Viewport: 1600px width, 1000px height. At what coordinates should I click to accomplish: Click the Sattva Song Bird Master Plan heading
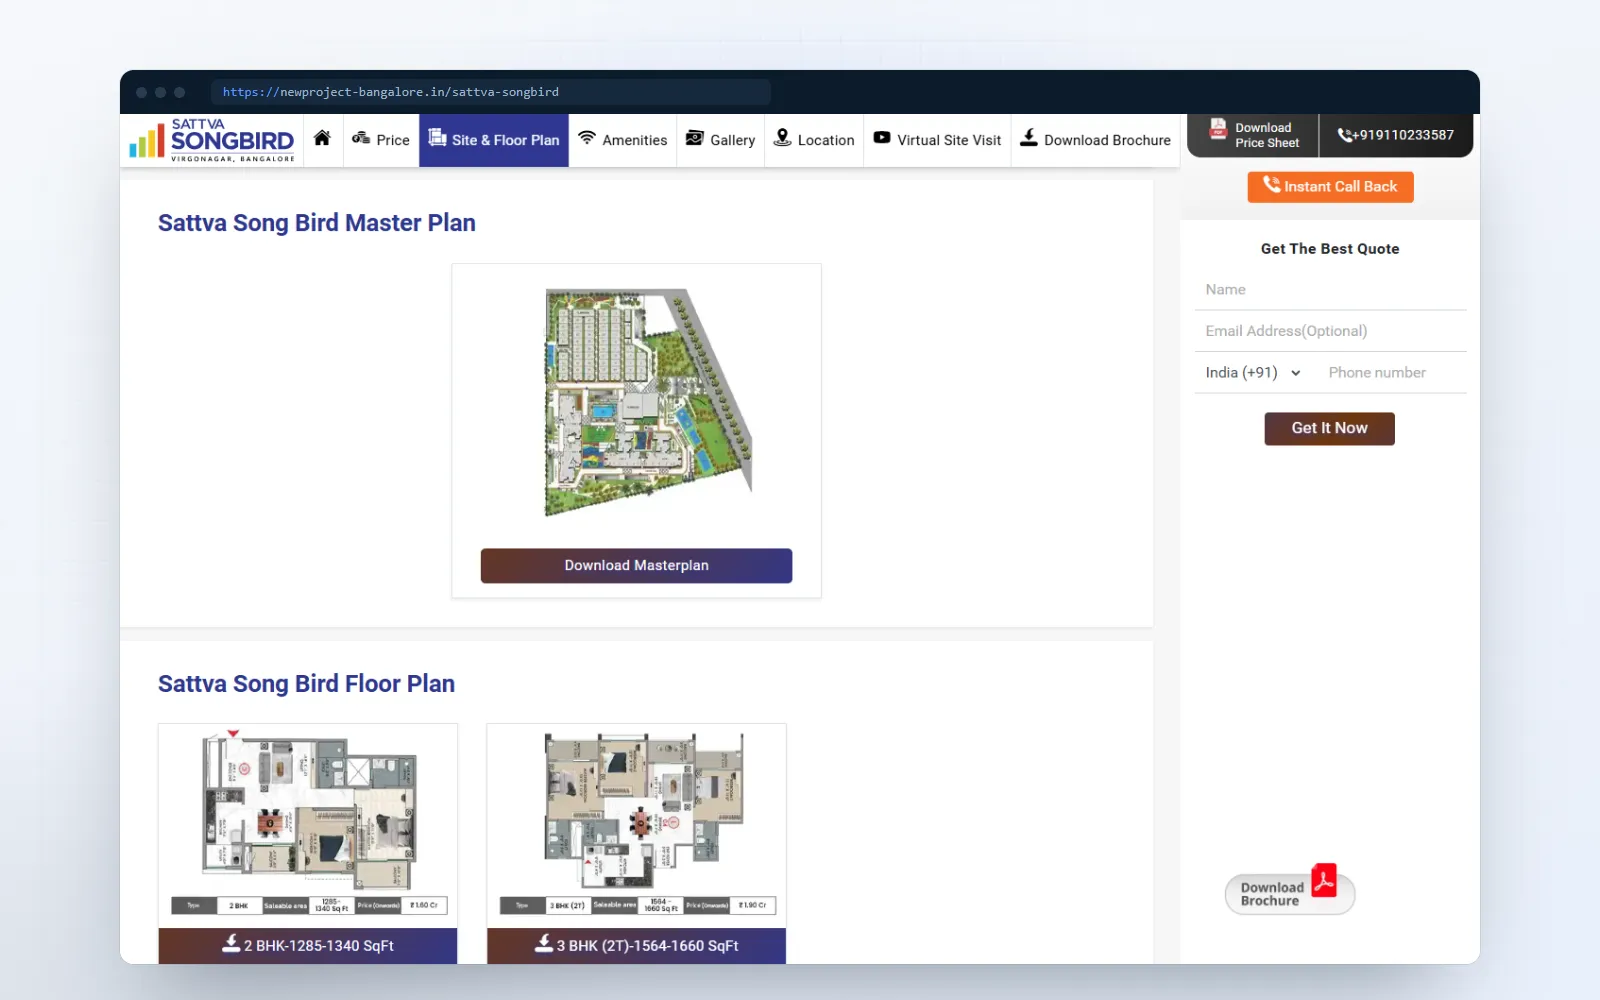[317, 223]
